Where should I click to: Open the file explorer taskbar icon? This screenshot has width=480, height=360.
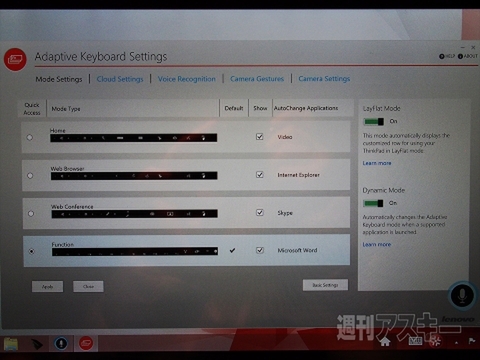point(11,344)
